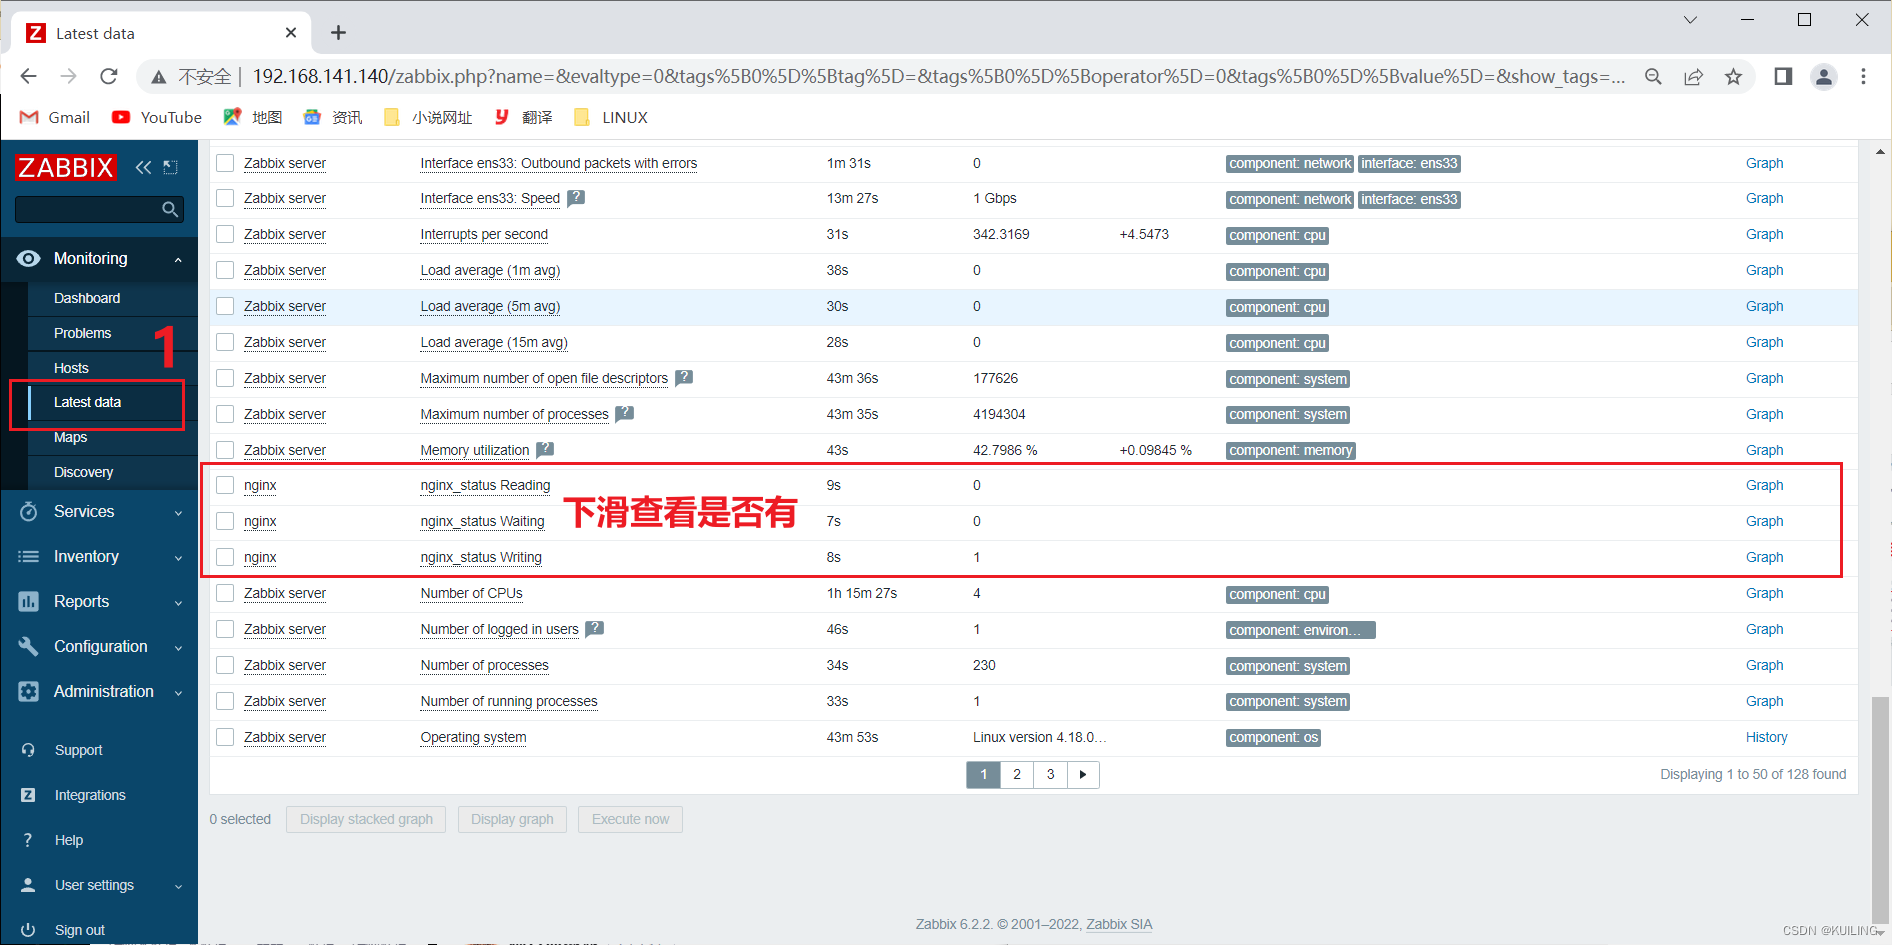Click the browser address bar URL
Viewport: 1892px width, 945px height.
tap(938, 76)
